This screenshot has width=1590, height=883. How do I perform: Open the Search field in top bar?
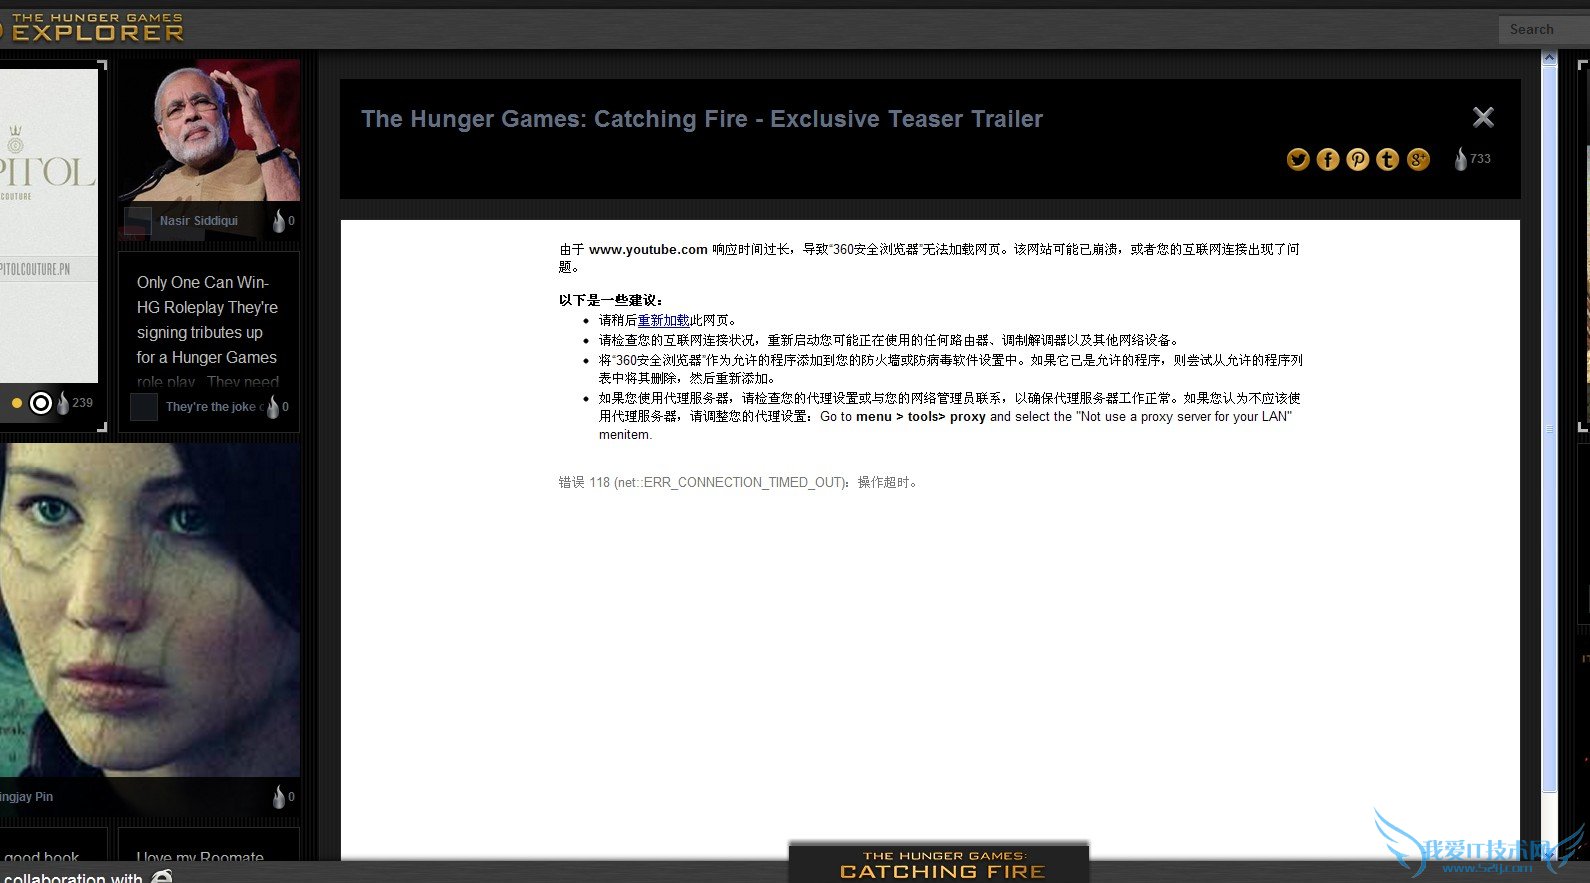tap(1540, 30)
